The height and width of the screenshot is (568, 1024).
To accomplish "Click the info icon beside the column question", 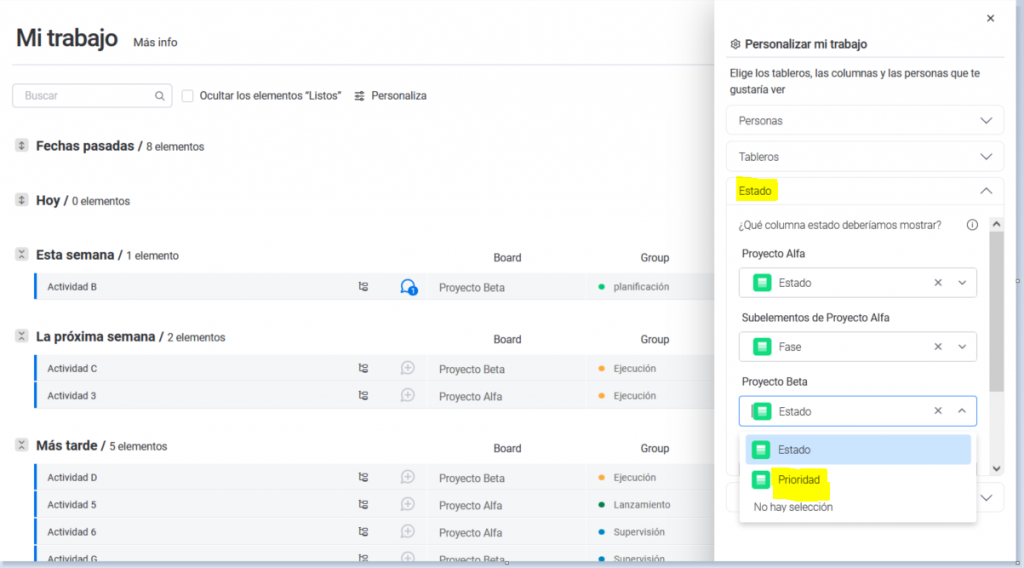I will click(x=972, y=225).
